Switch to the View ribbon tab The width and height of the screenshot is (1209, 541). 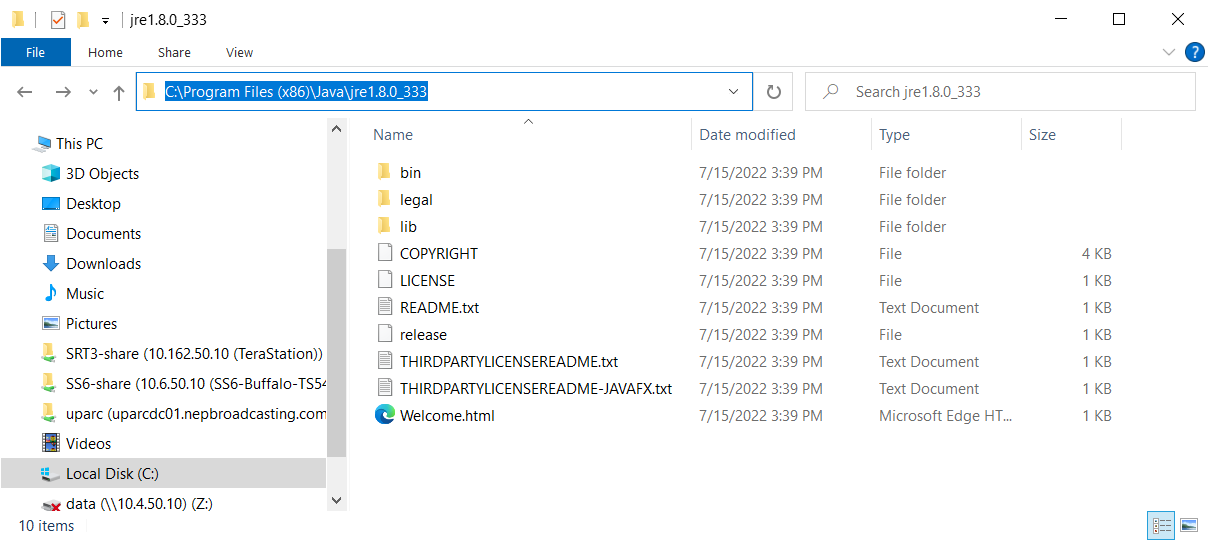240,52
